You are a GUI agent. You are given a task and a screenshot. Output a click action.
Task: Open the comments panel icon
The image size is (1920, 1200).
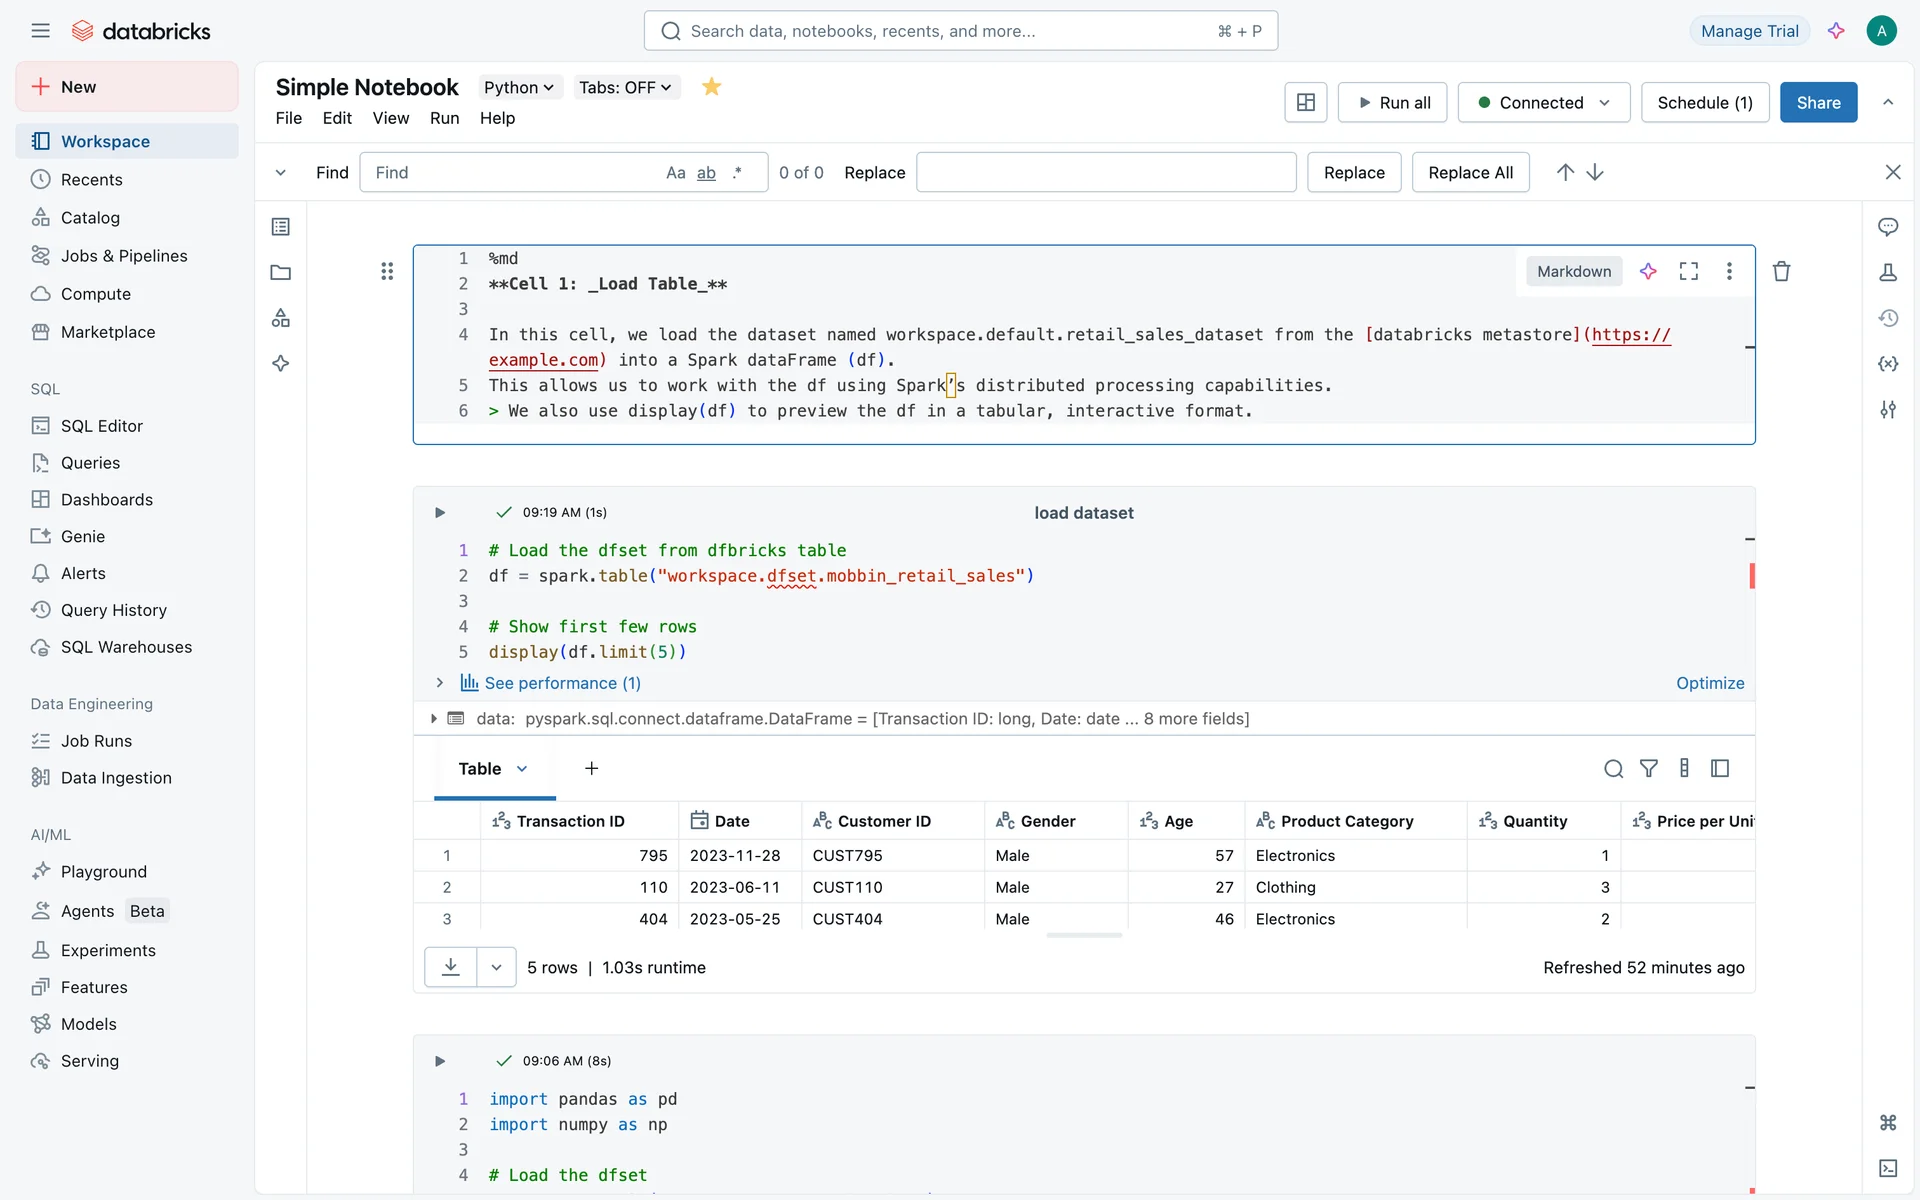(1887, 227)
